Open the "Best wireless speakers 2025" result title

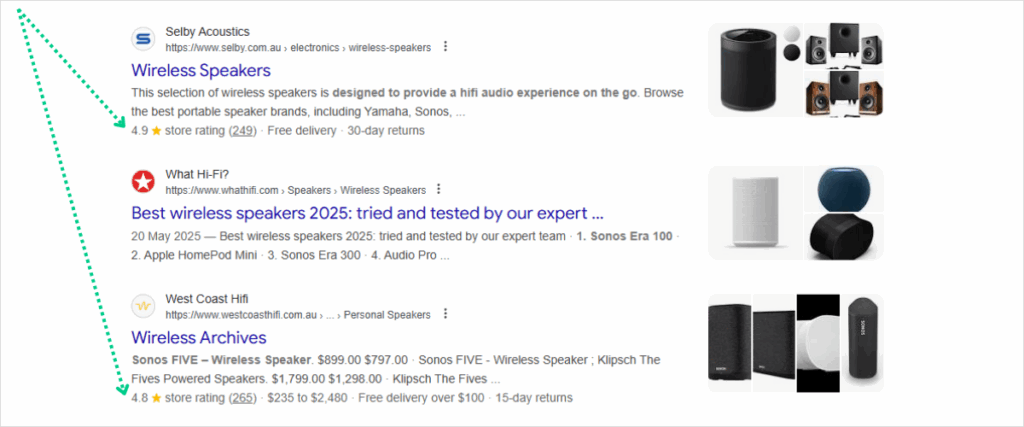point(367,213)
